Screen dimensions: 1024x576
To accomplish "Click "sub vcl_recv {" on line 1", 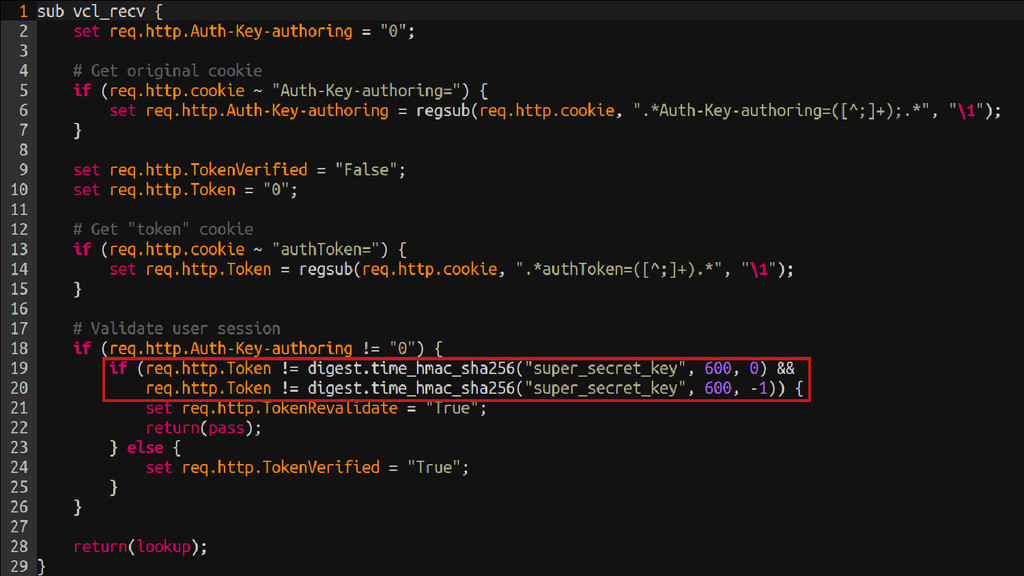I will click(100, 11).
